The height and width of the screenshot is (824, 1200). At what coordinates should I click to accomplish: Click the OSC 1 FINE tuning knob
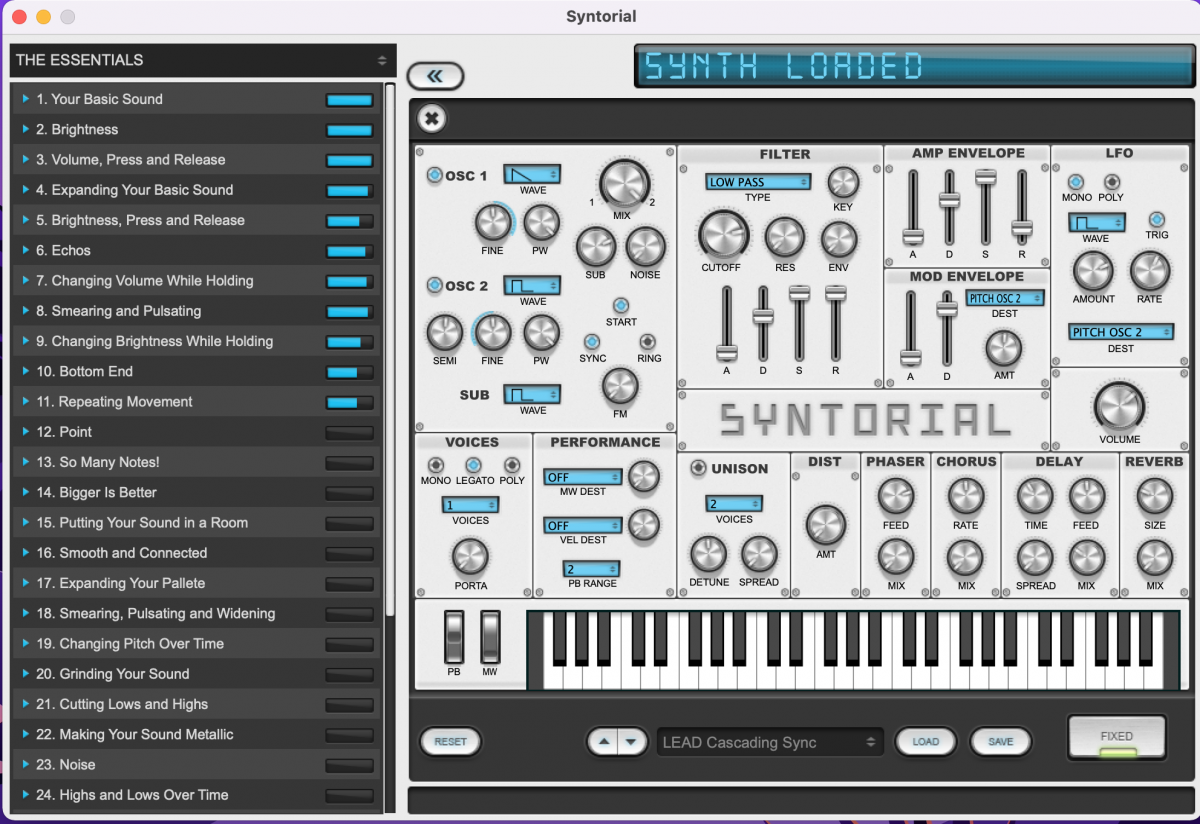tap(492, 222)
